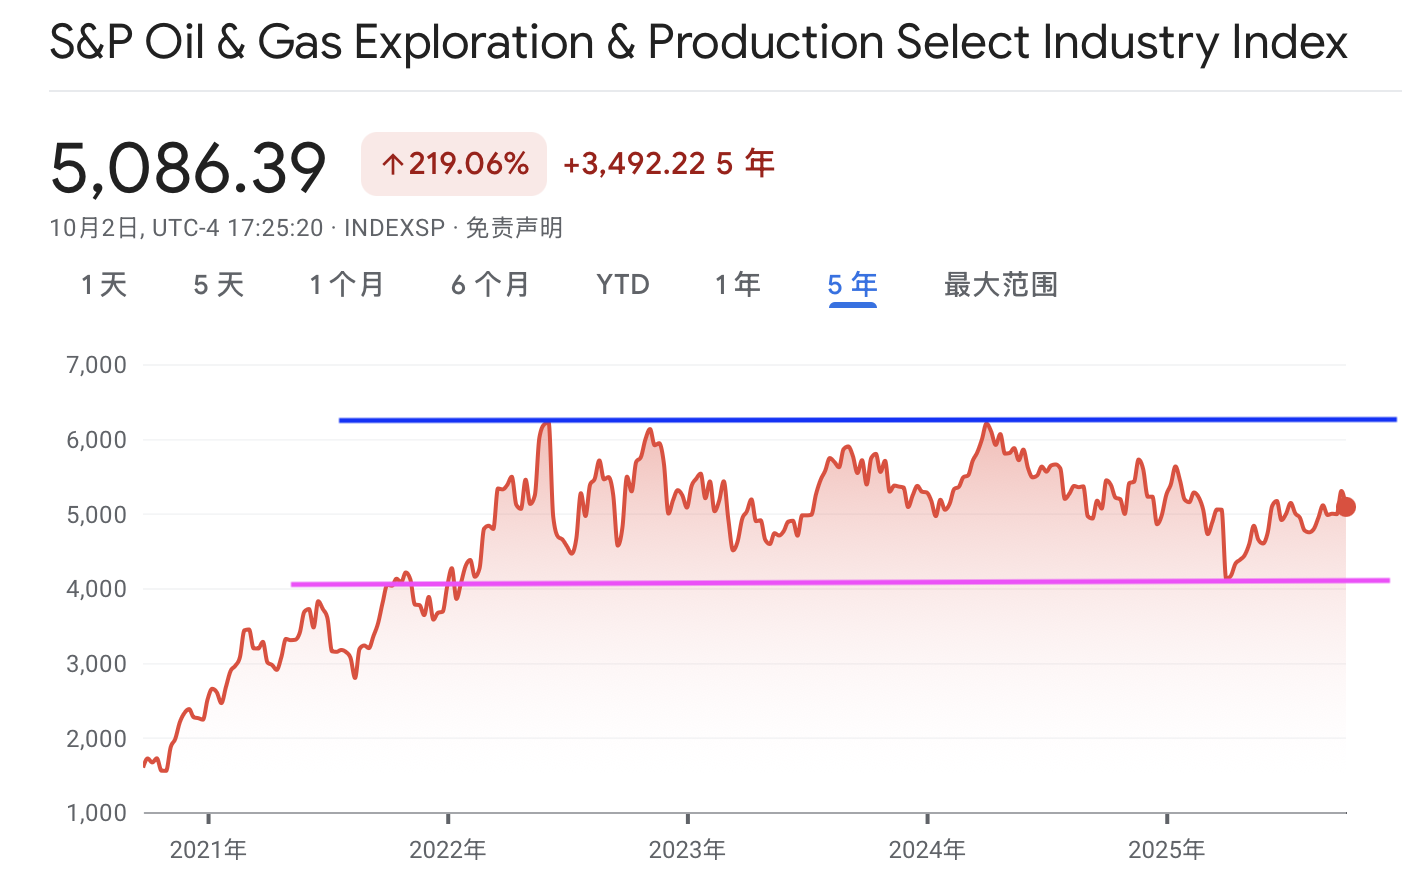Select the YTD tab
This screenshot has width=1402, height=874.
[x=623, y=285]
